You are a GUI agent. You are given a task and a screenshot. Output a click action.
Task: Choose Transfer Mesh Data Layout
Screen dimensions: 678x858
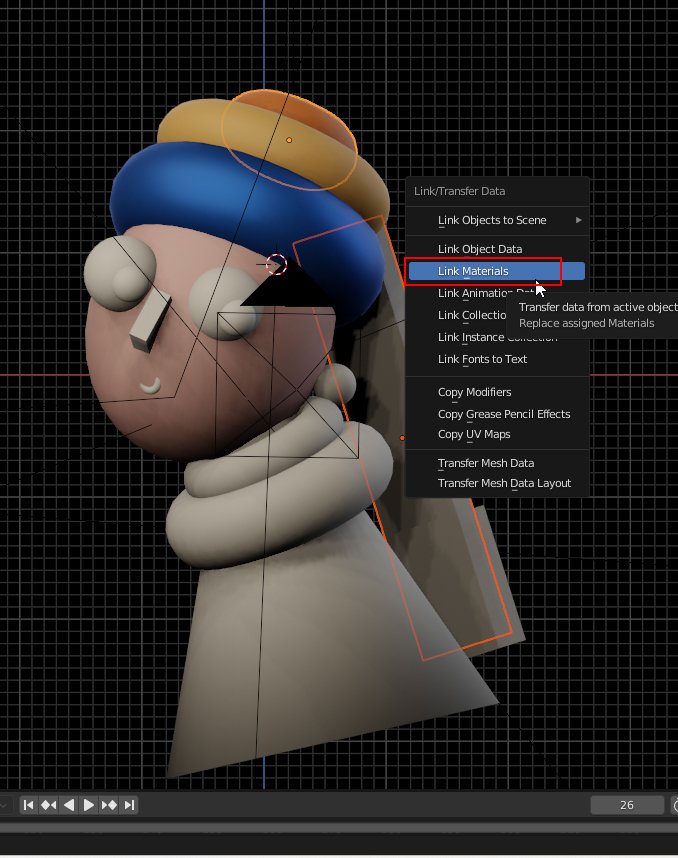[x=497, y=483]
